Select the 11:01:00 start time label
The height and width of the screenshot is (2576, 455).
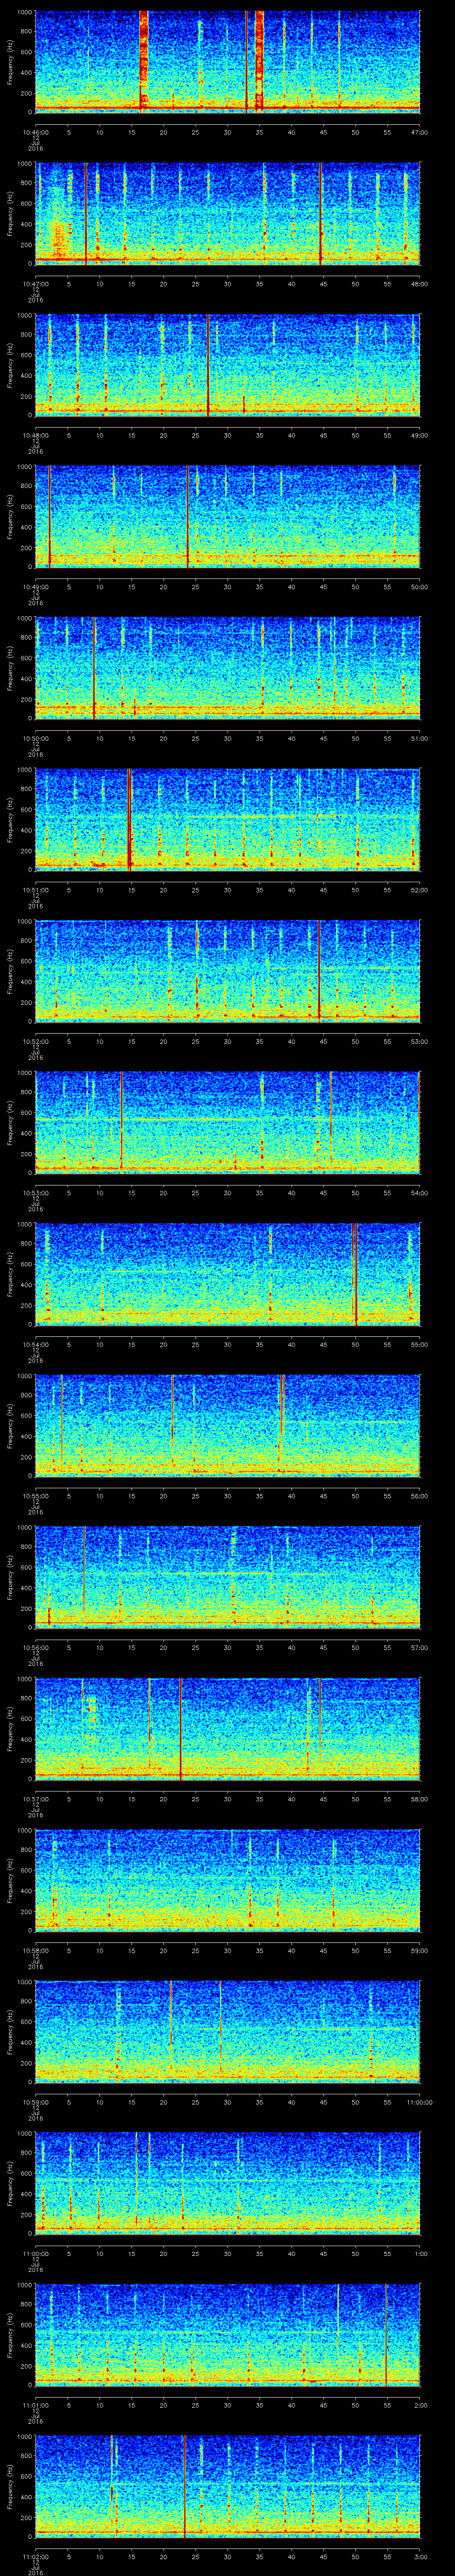click(x=35, y=2405)
